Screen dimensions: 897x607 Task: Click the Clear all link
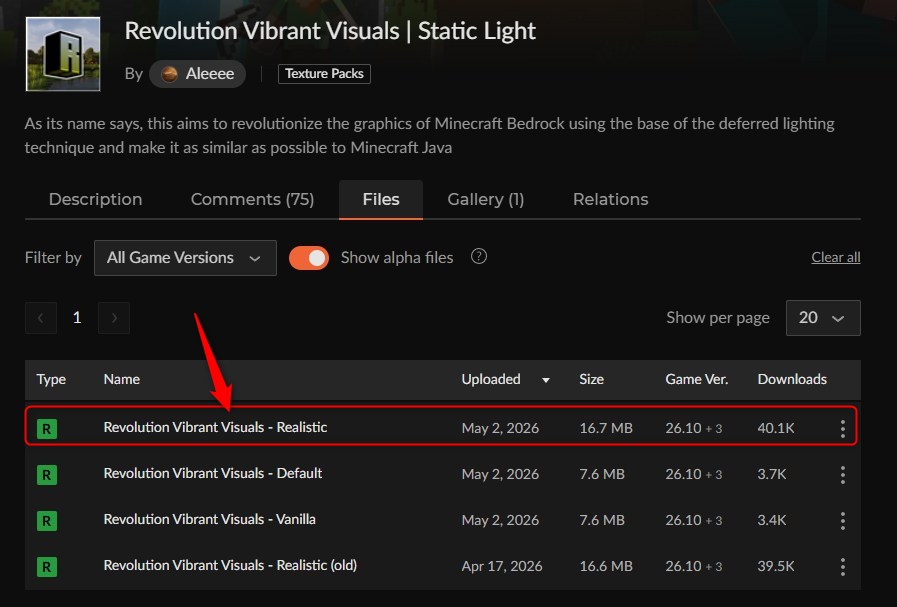coord(836,257)
